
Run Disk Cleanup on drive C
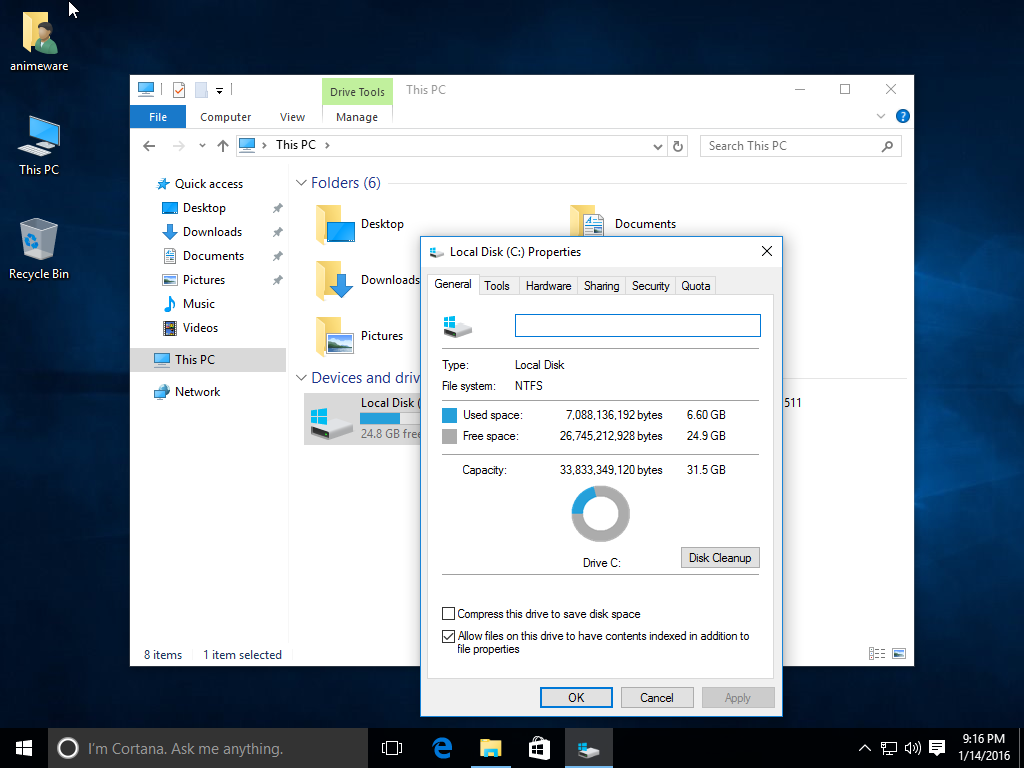[720, 557]
